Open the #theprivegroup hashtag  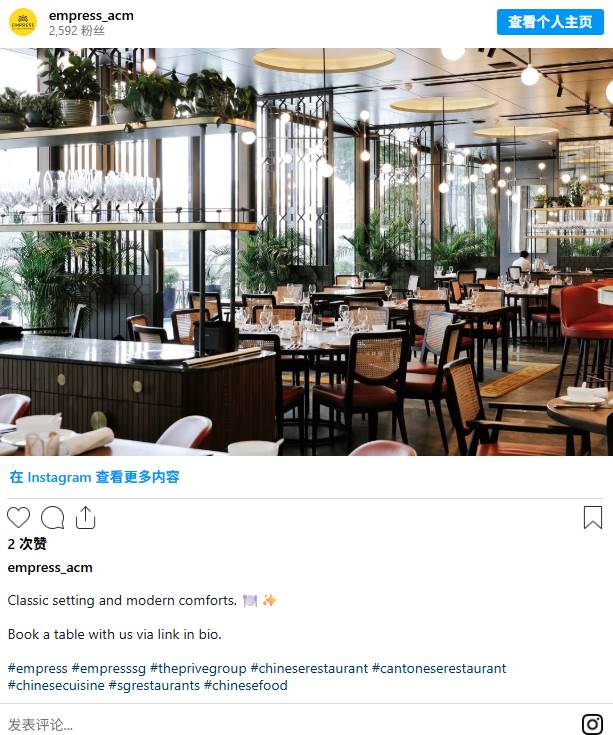pos(198,668)
